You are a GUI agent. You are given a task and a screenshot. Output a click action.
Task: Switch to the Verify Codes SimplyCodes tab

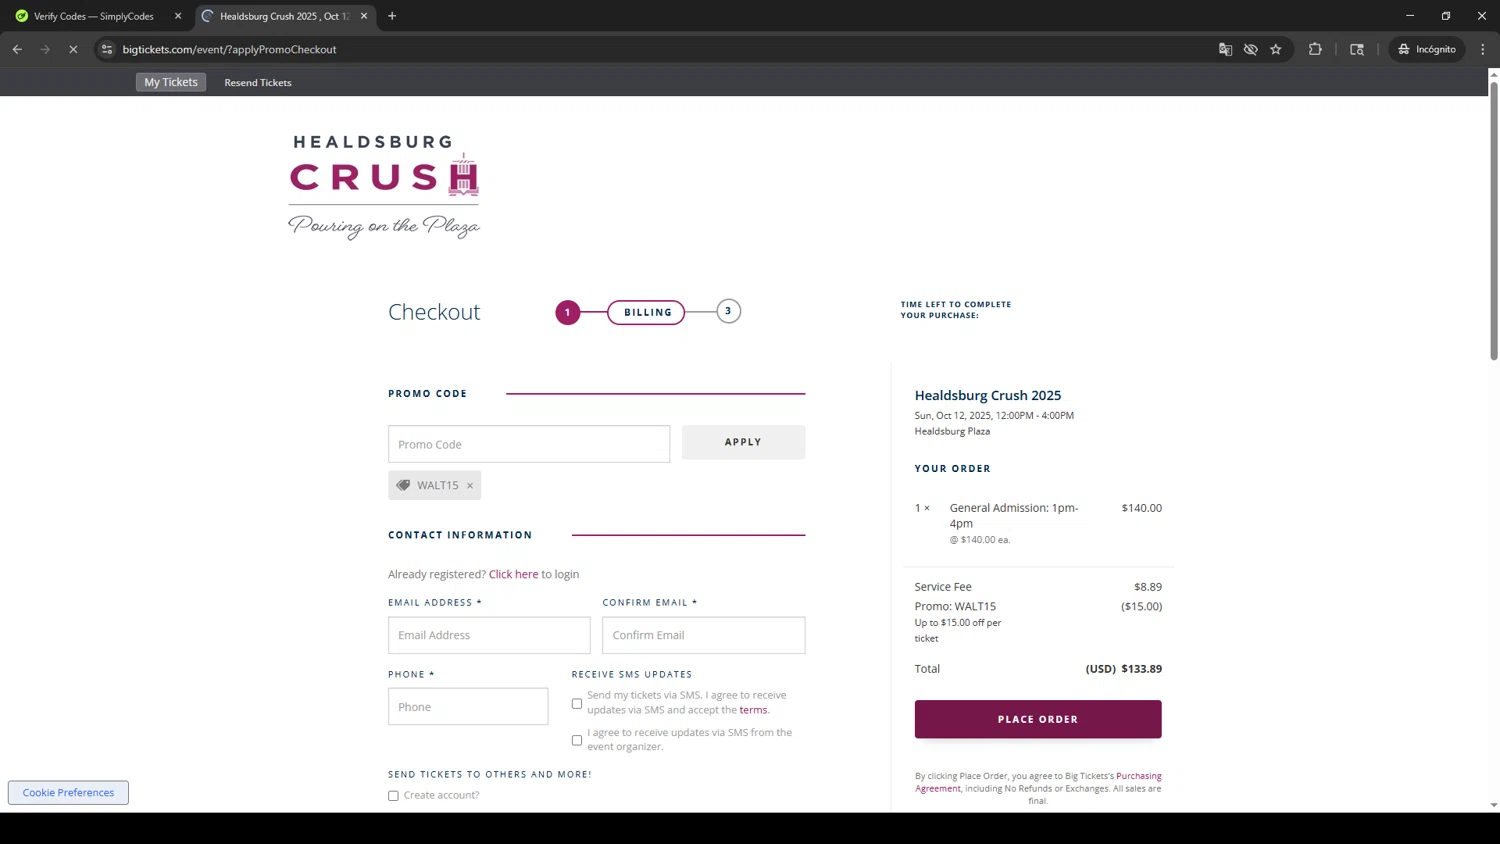[x=94, y=16]
